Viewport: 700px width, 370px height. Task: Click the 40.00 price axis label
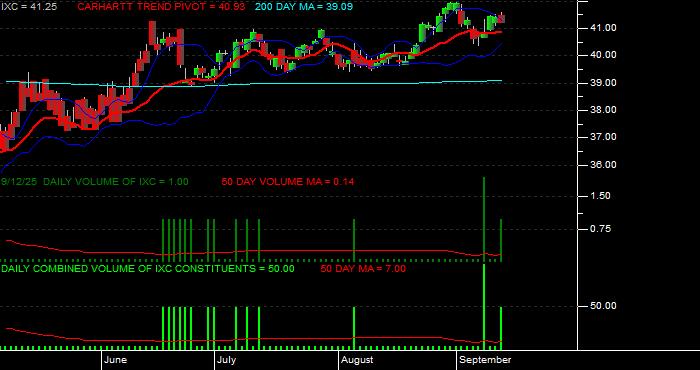point(604,55)
